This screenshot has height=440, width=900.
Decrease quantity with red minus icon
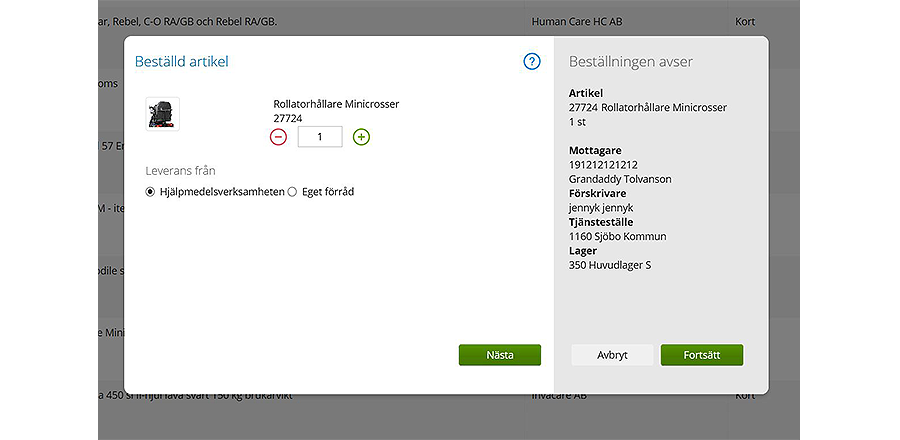(278, 137)
